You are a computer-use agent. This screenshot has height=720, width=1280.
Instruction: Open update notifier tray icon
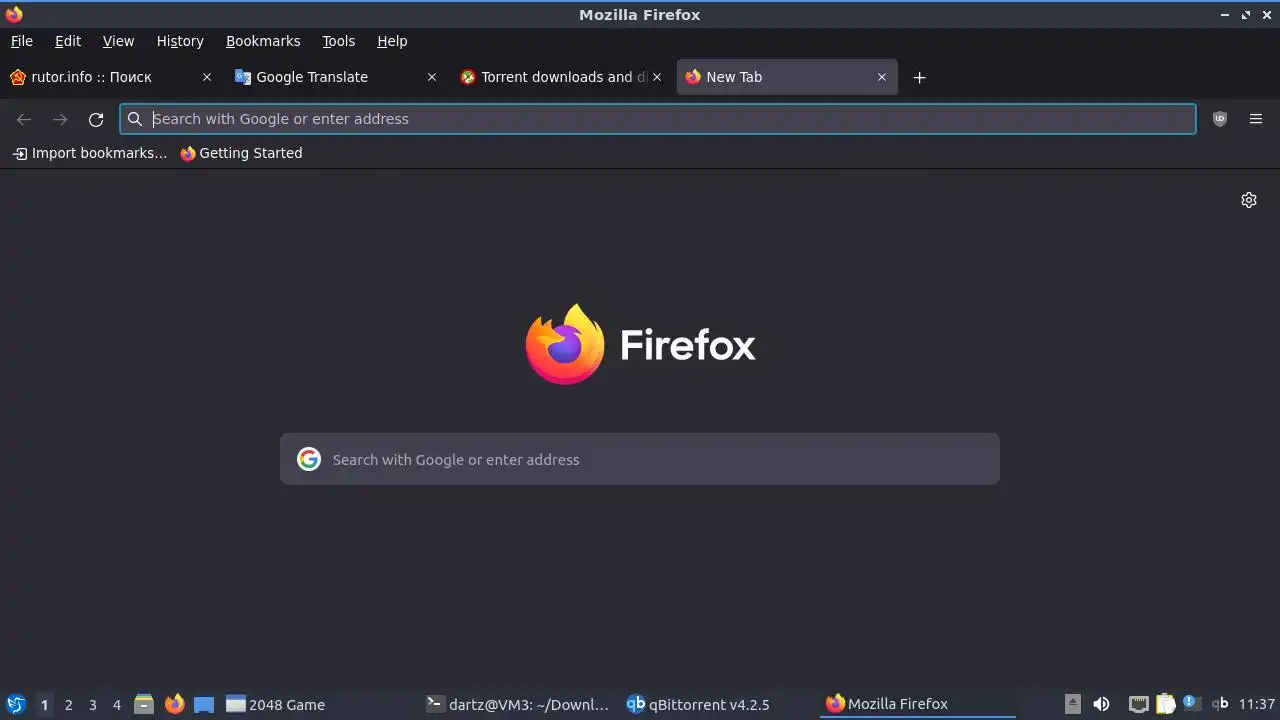pyautogui.click(x=1191, y=703)
